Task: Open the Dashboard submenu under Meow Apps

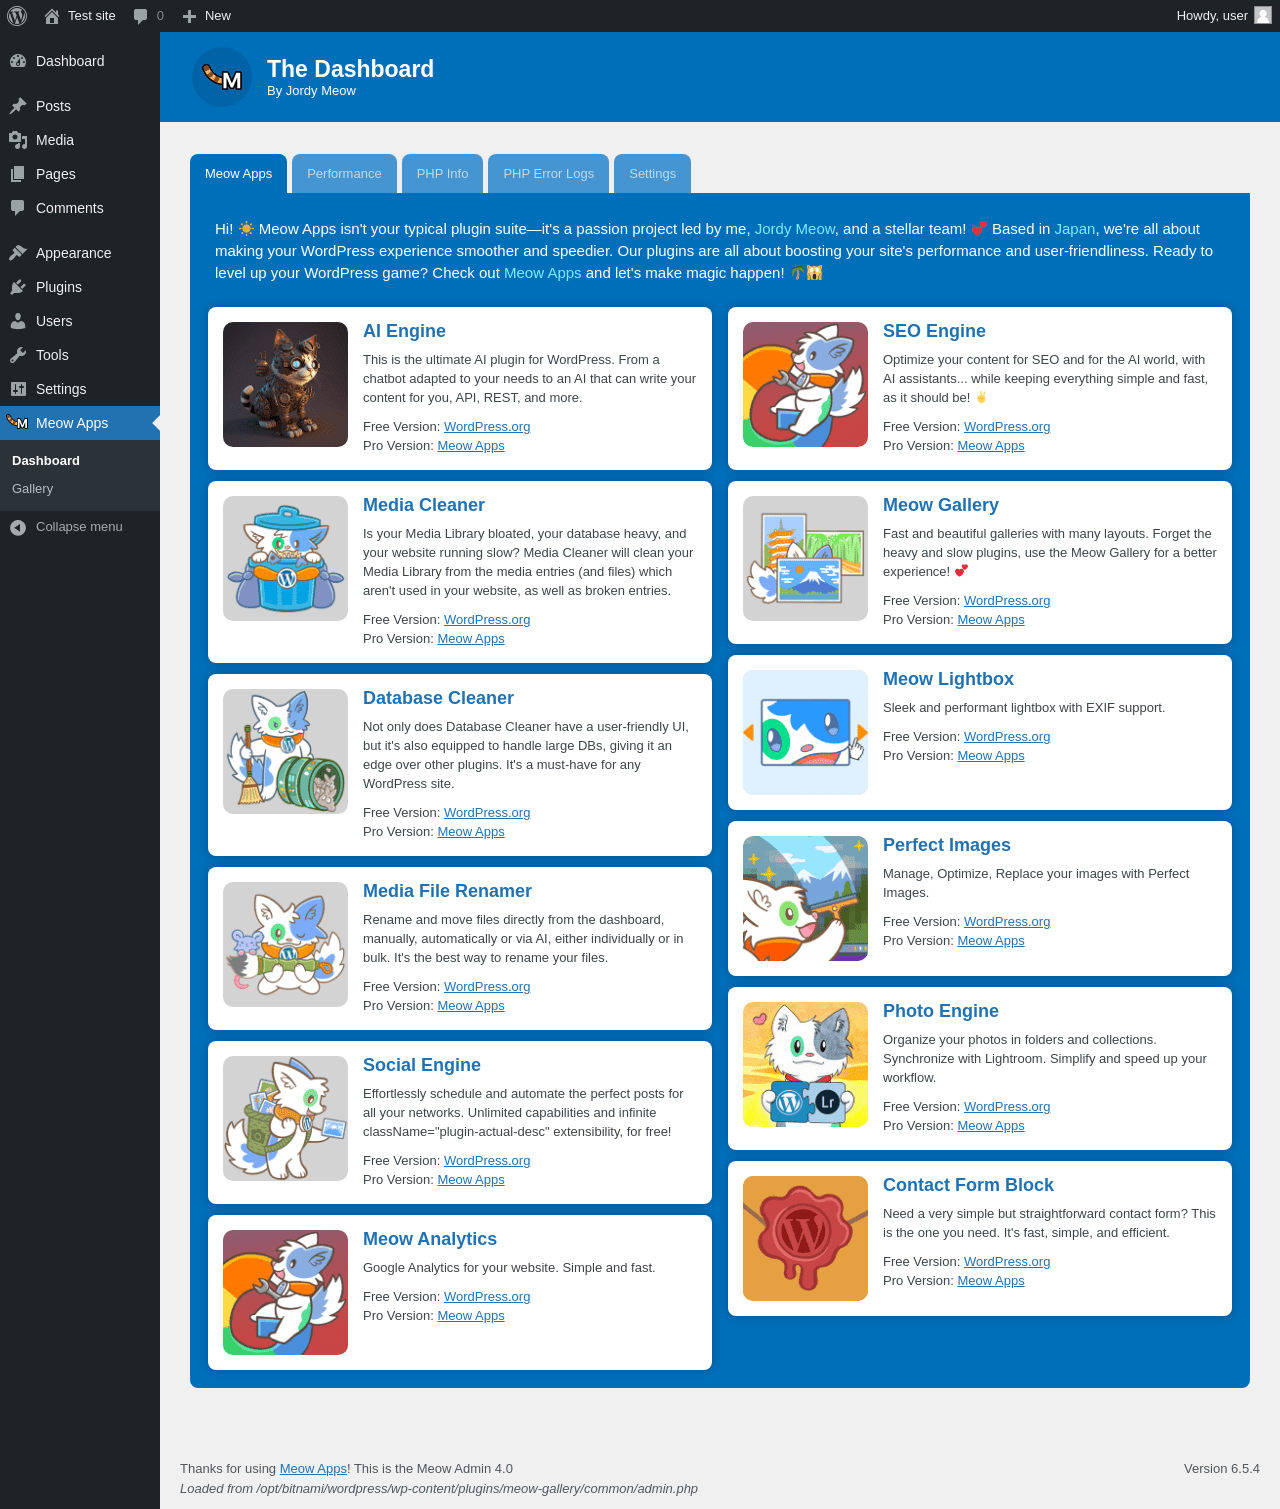Action: [46, 461]
